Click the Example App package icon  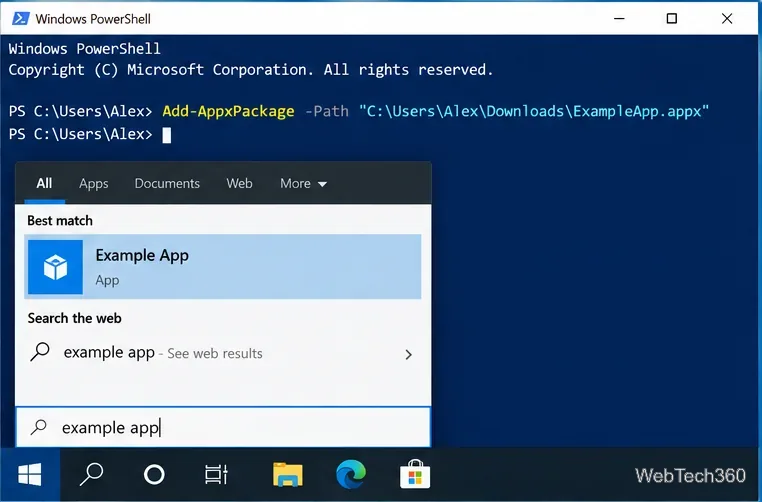point(55,267)
